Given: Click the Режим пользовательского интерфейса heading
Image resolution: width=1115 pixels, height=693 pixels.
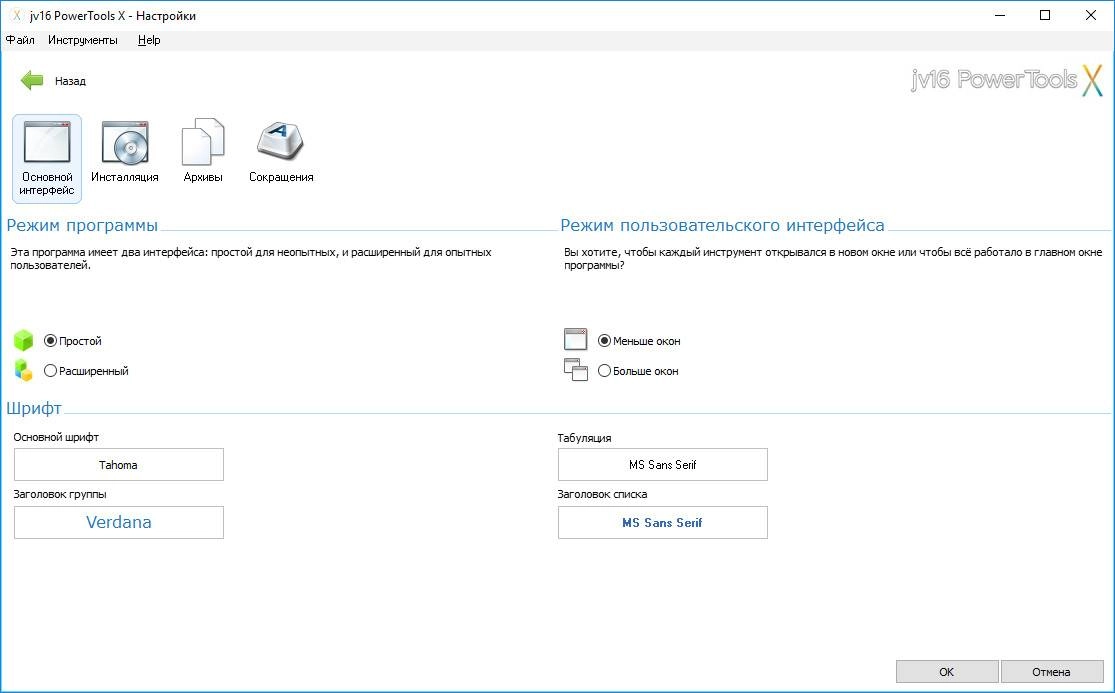Looking at the screenshot, I should point(722,225).
